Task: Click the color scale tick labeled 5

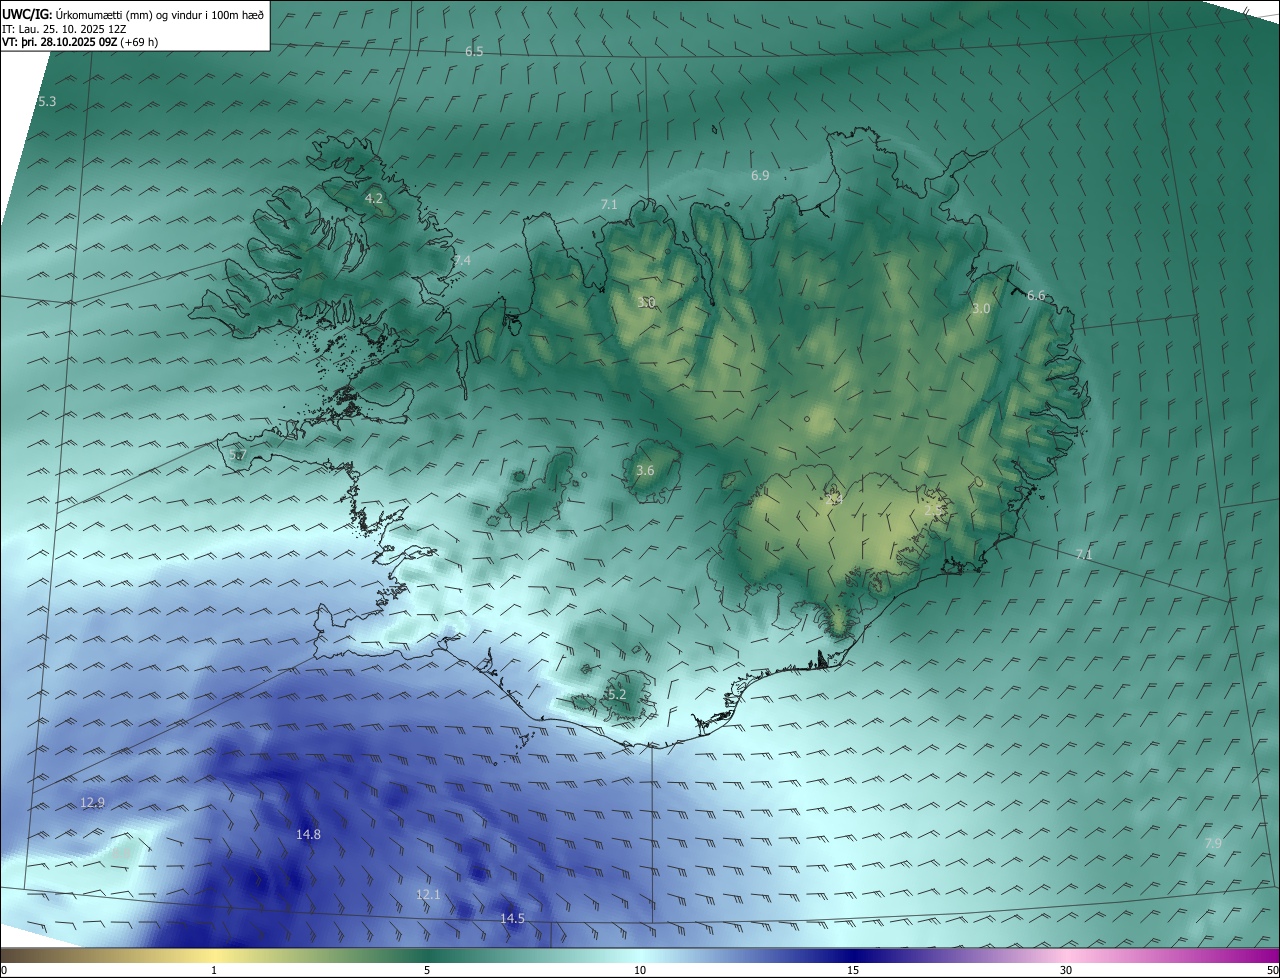Action: pyautogui.click(x=427, y=970)
